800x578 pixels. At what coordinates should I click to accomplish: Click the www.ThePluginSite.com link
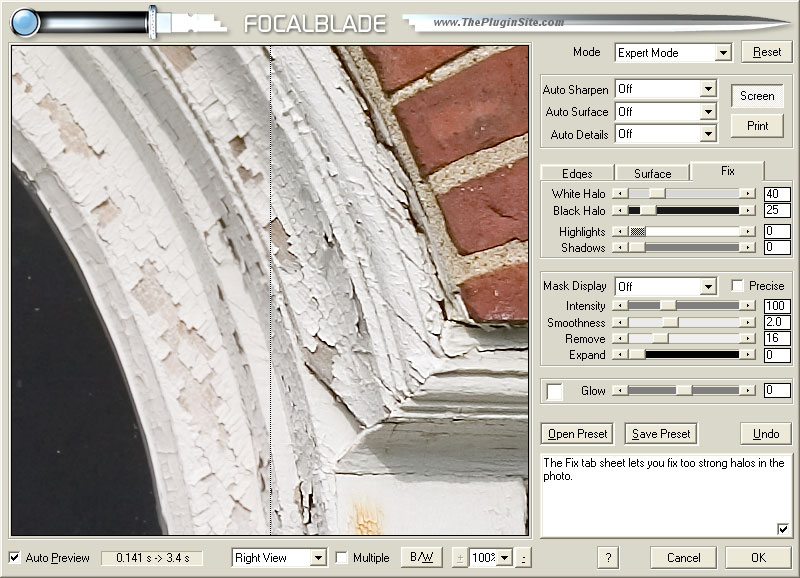498,22
